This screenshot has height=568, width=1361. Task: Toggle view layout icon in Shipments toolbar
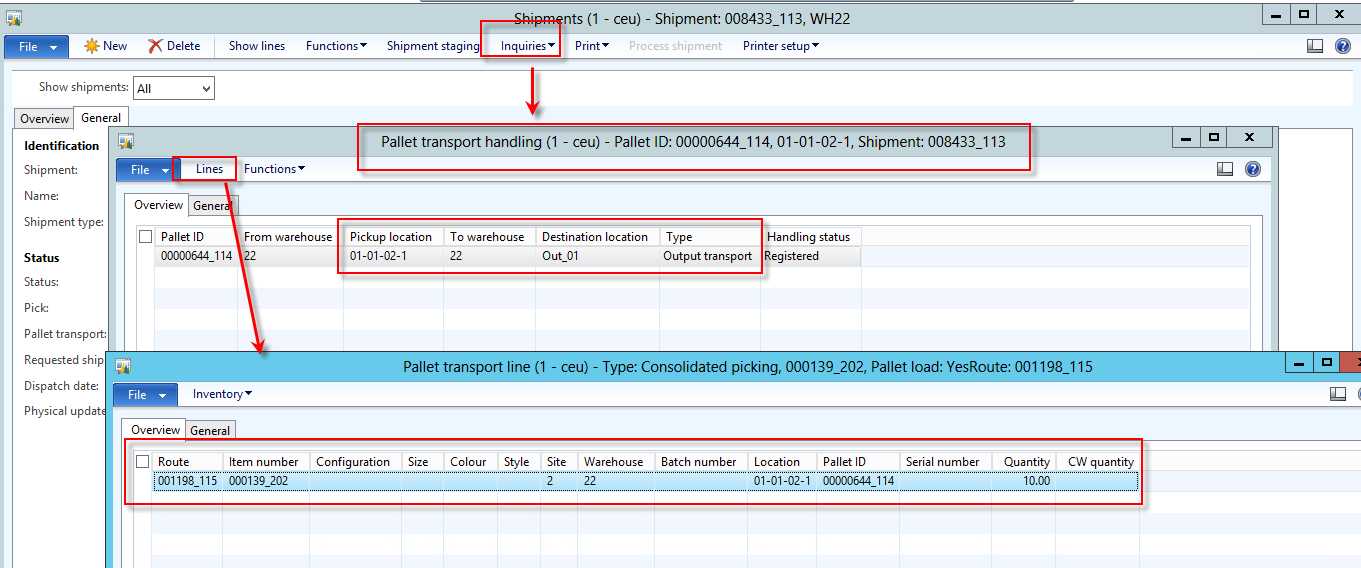(1316, 46)
